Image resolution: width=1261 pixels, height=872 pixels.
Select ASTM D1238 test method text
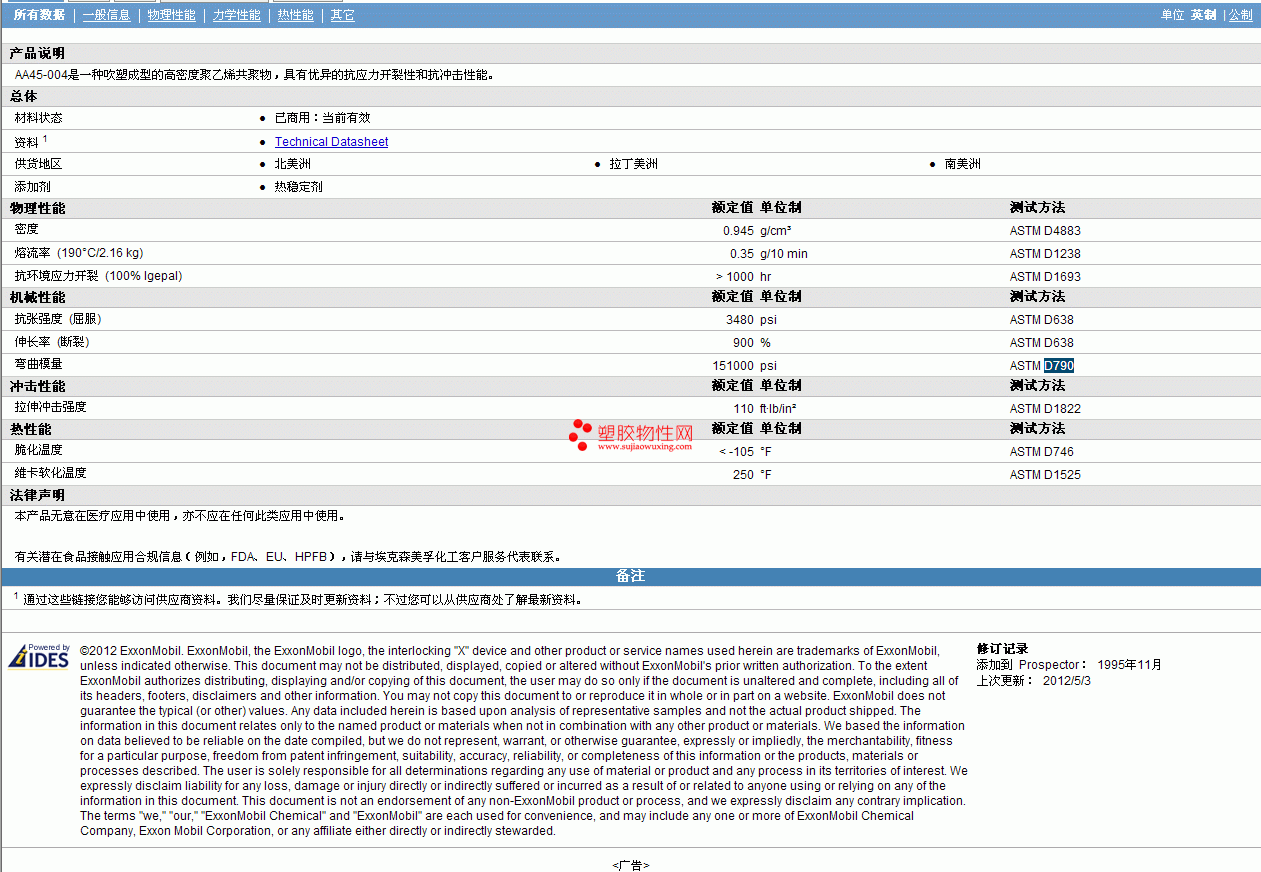click(x=1045, y=254)
